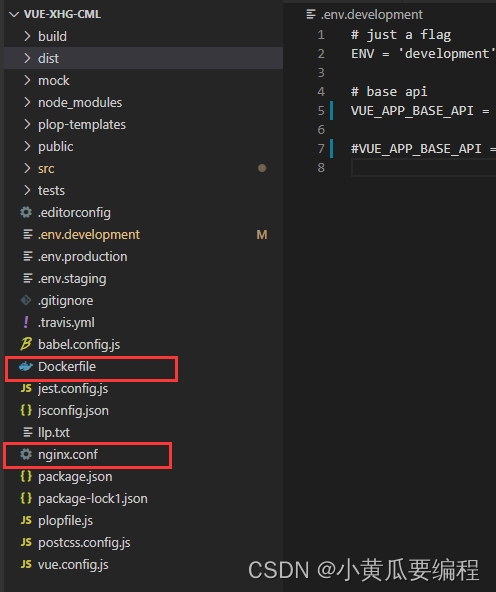The width and height of the screenshot is (496, 592).
Task: Click the JS icon of plopfile.js
Action: tap(26, 520)
